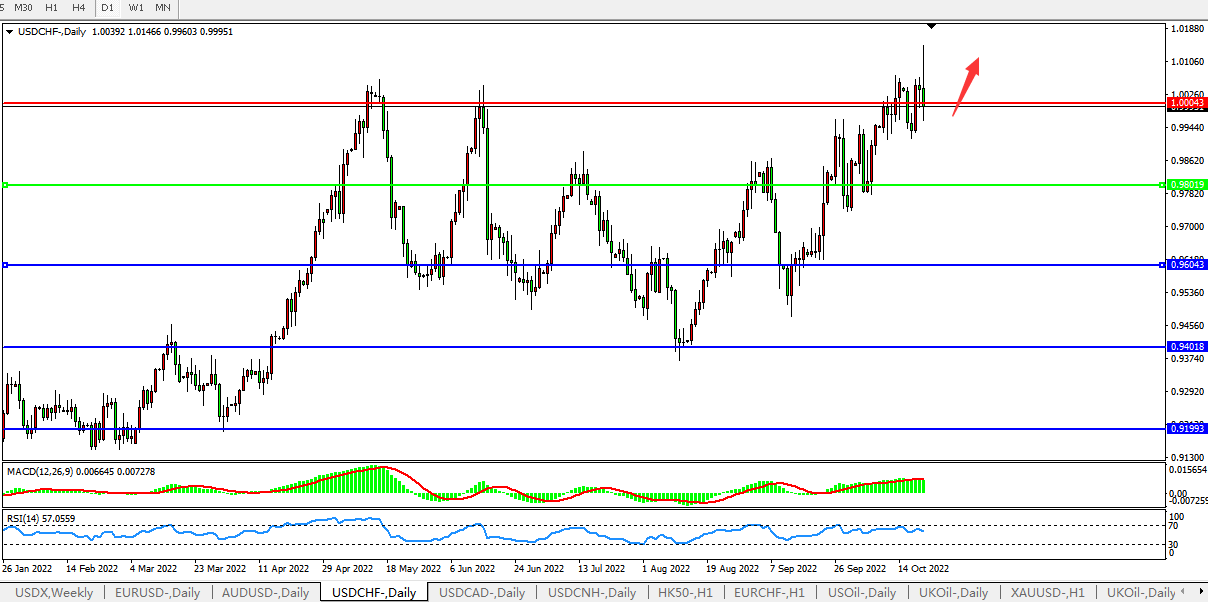Image resolution: width=1208 pixels, height=603 pixels.
Task: Open the USDX,Weekly chart tab
Action: 54,593
